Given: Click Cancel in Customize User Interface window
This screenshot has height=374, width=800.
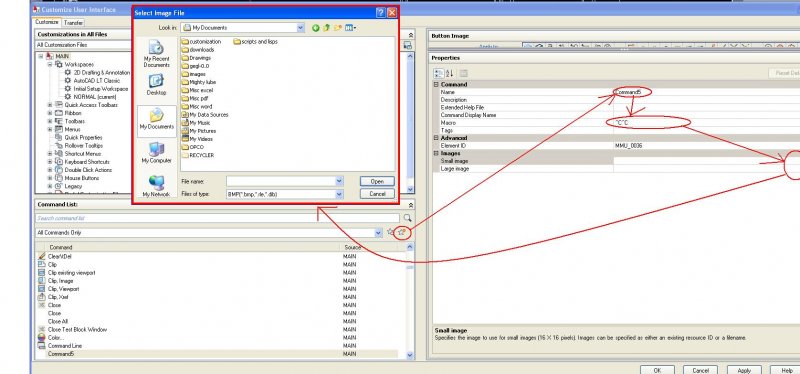Looking at the screenshot, I should pos(701,370).
